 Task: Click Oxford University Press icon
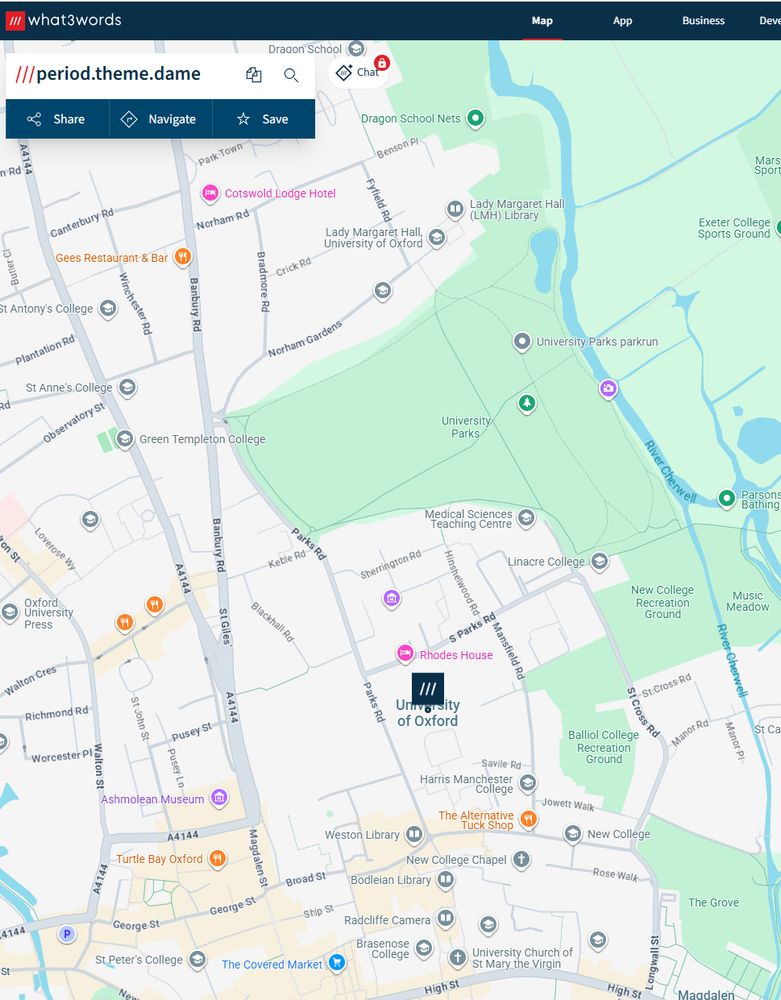10,612
